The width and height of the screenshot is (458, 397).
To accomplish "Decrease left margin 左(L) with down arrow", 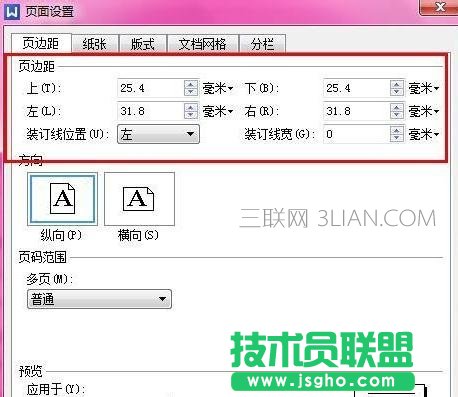I will point(191,115).
